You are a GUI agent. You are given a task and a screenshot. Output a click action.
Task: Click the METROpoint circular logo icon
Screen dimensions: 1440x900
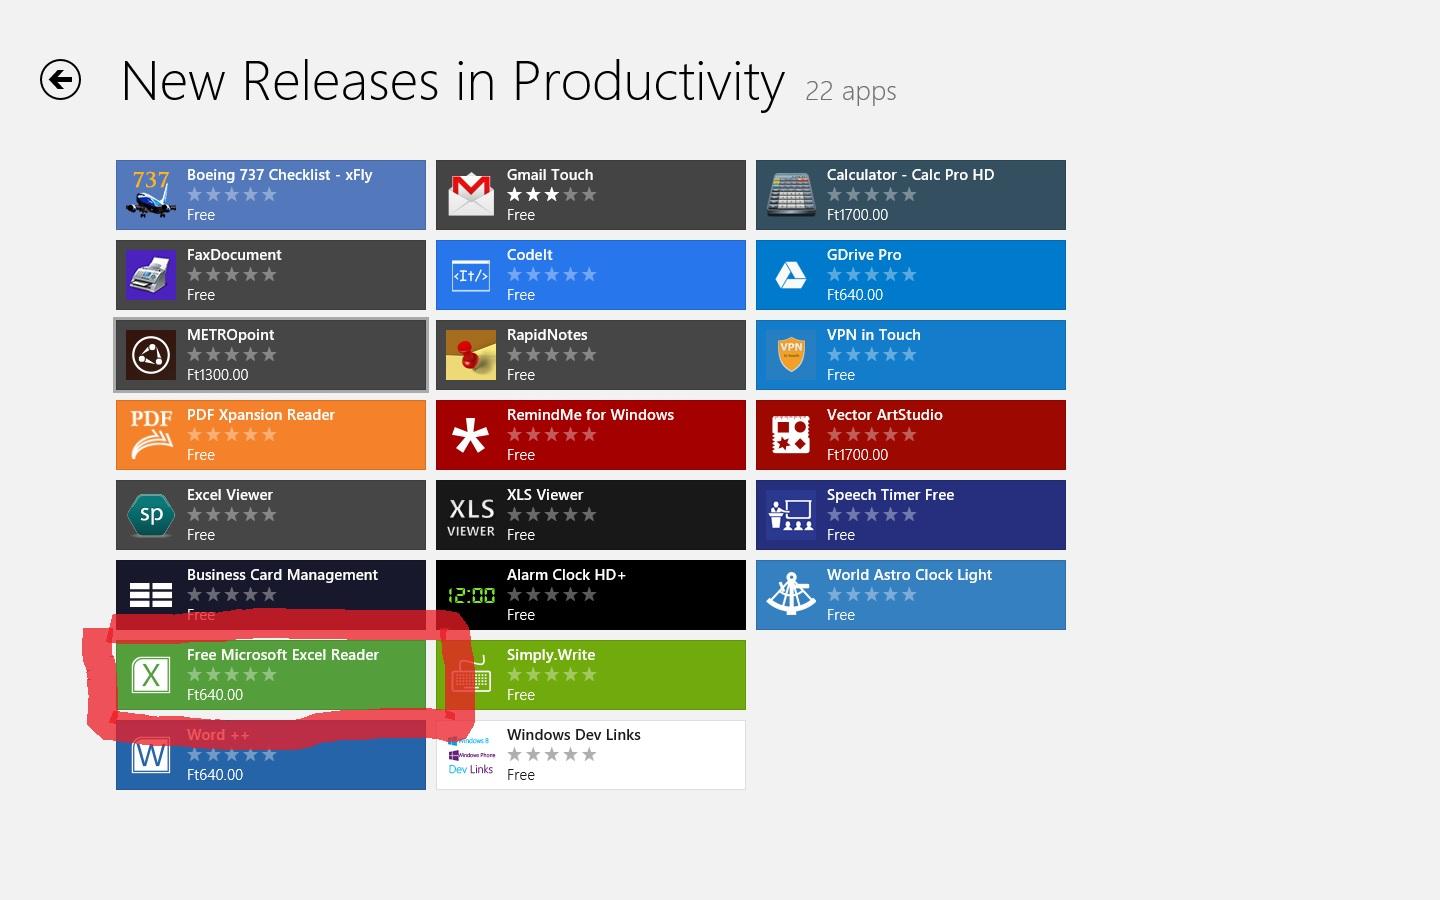point(151,355)
